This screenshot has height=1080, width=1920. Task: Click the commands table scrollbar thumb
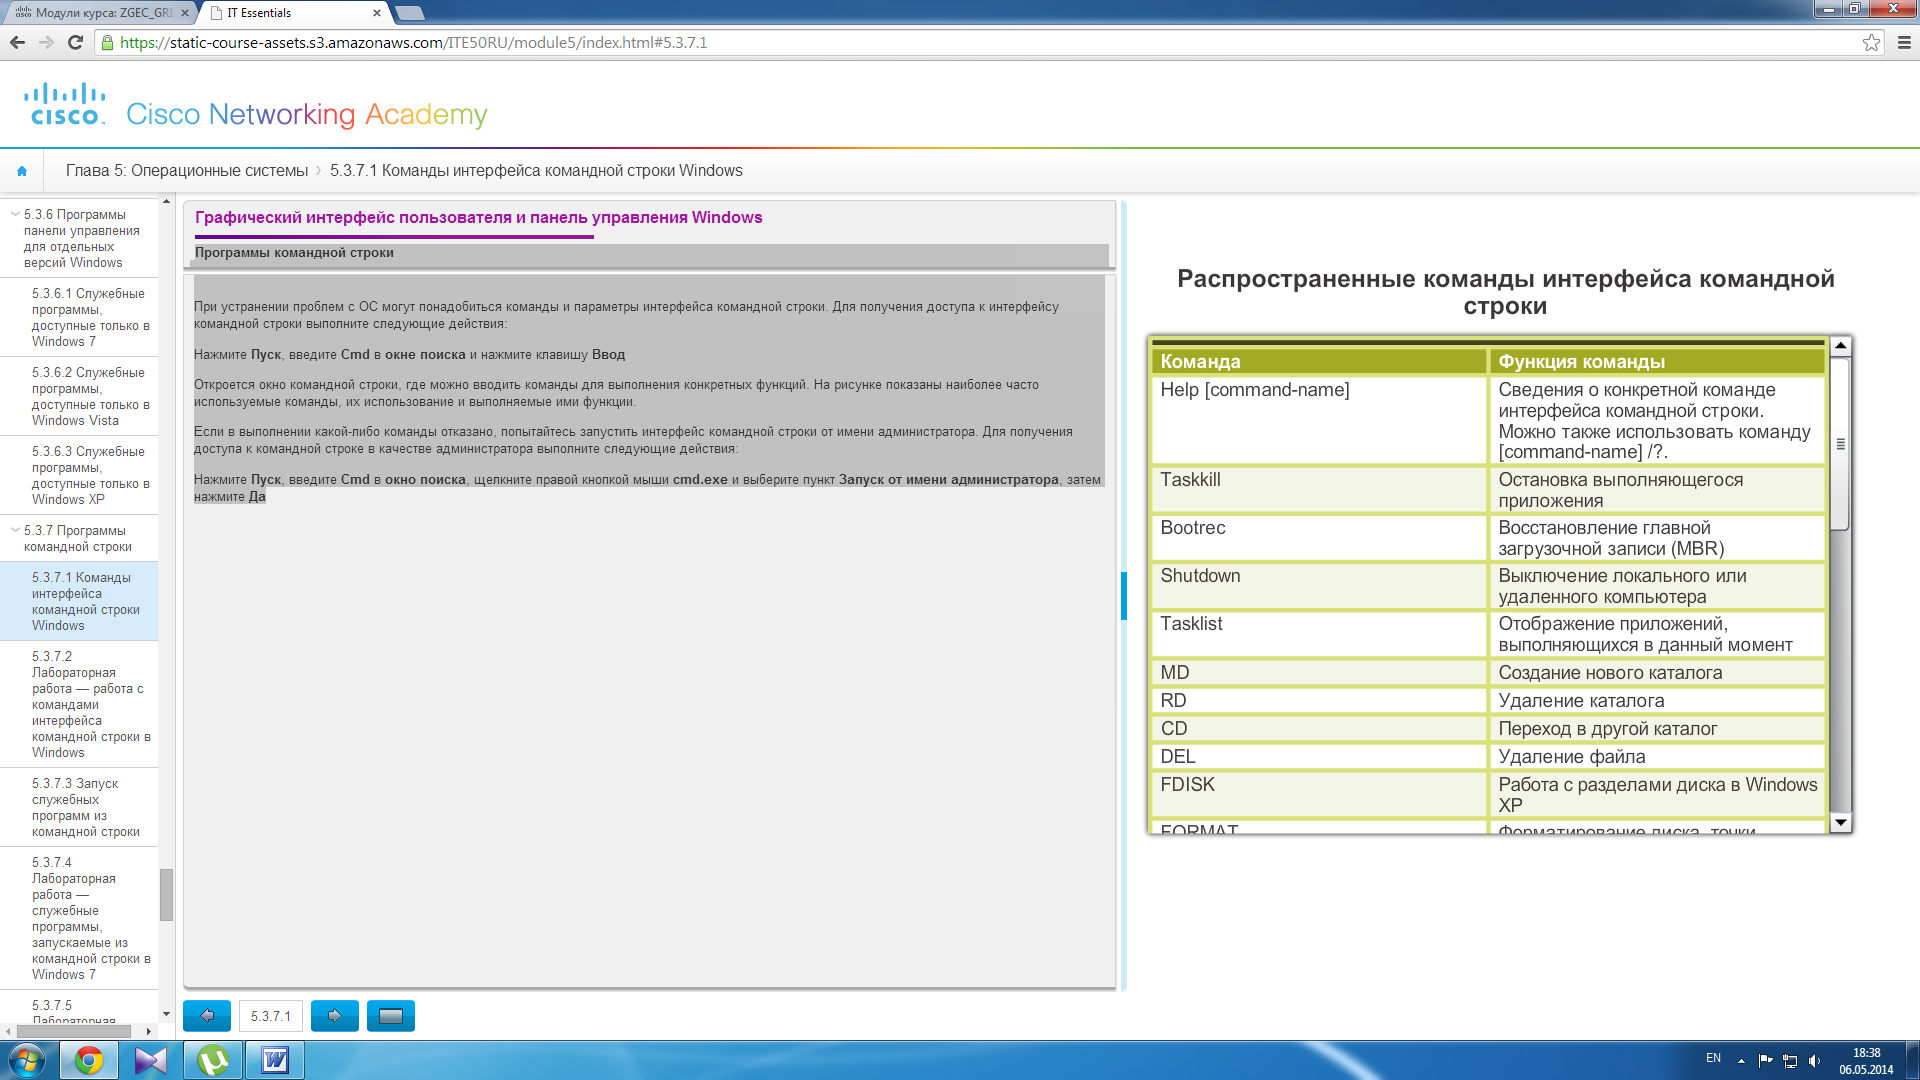[x=1840, y=443]
